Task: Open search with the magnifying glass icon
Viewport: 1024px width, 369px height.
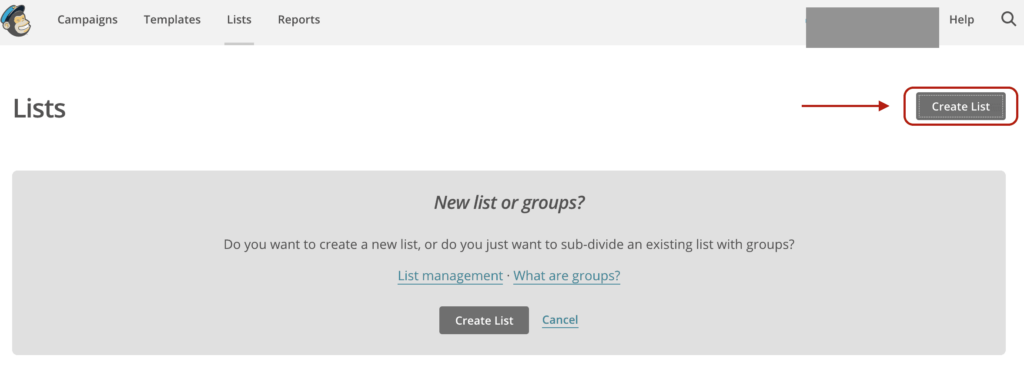Action: [x=1008, y=19]
